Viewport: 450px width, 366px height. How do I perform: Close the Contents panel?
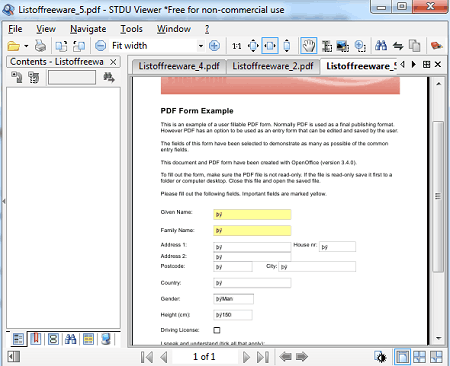pos(113,62)
